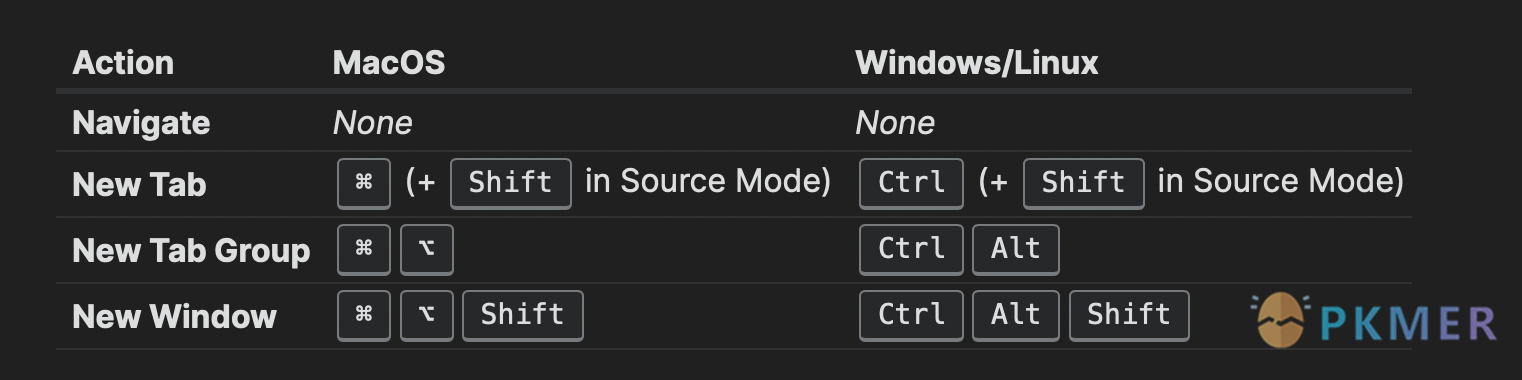Click the Action column header
This screenshot has height=380, width=1522.
click(123, 63)
